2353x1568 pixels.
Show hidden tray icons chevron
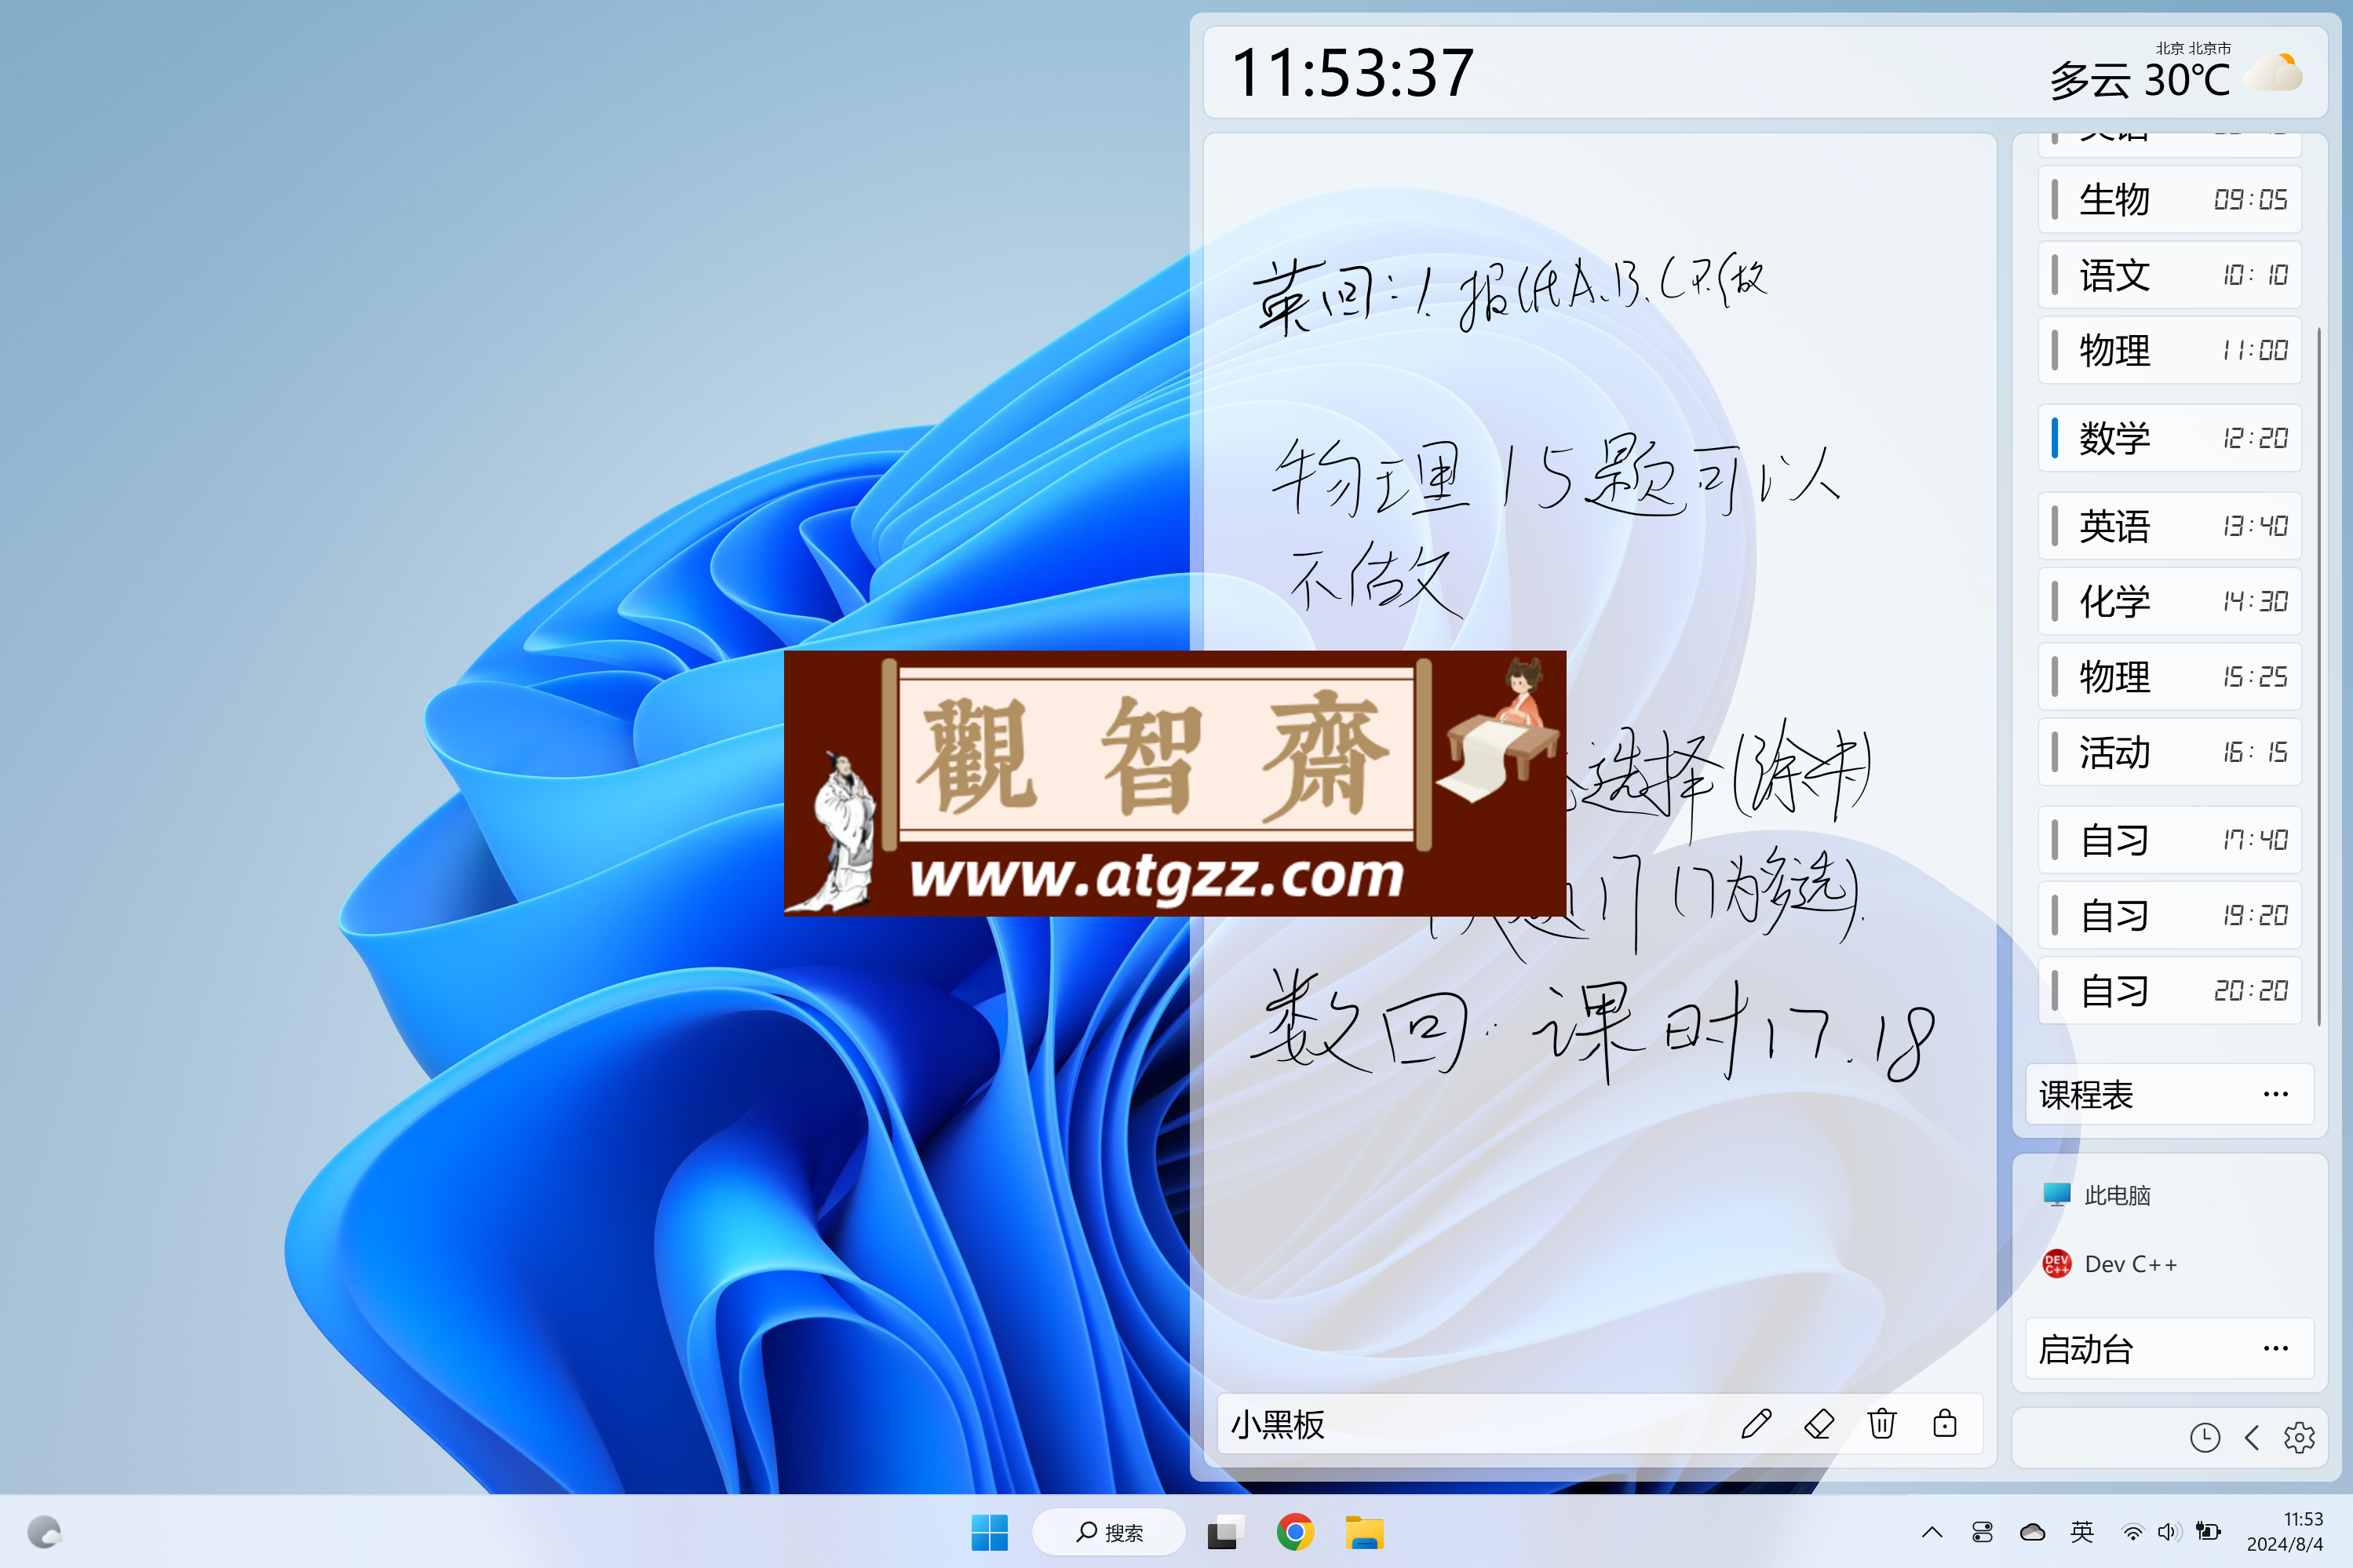1932,1532
